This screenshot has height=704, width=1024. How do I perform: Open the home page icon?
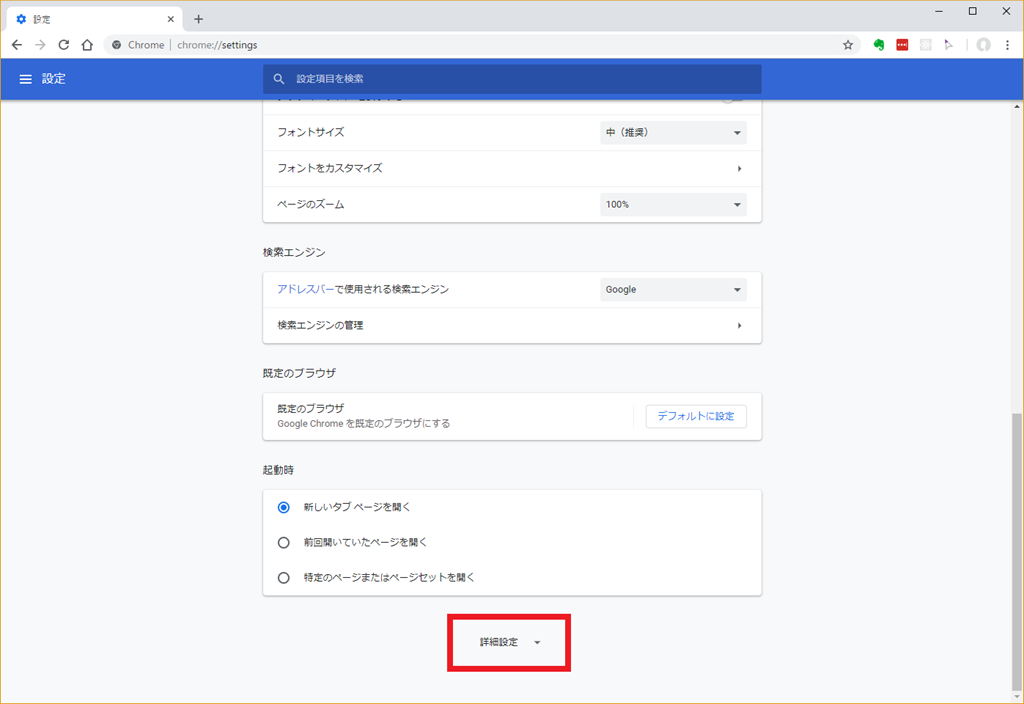click(x=87, y=45)
